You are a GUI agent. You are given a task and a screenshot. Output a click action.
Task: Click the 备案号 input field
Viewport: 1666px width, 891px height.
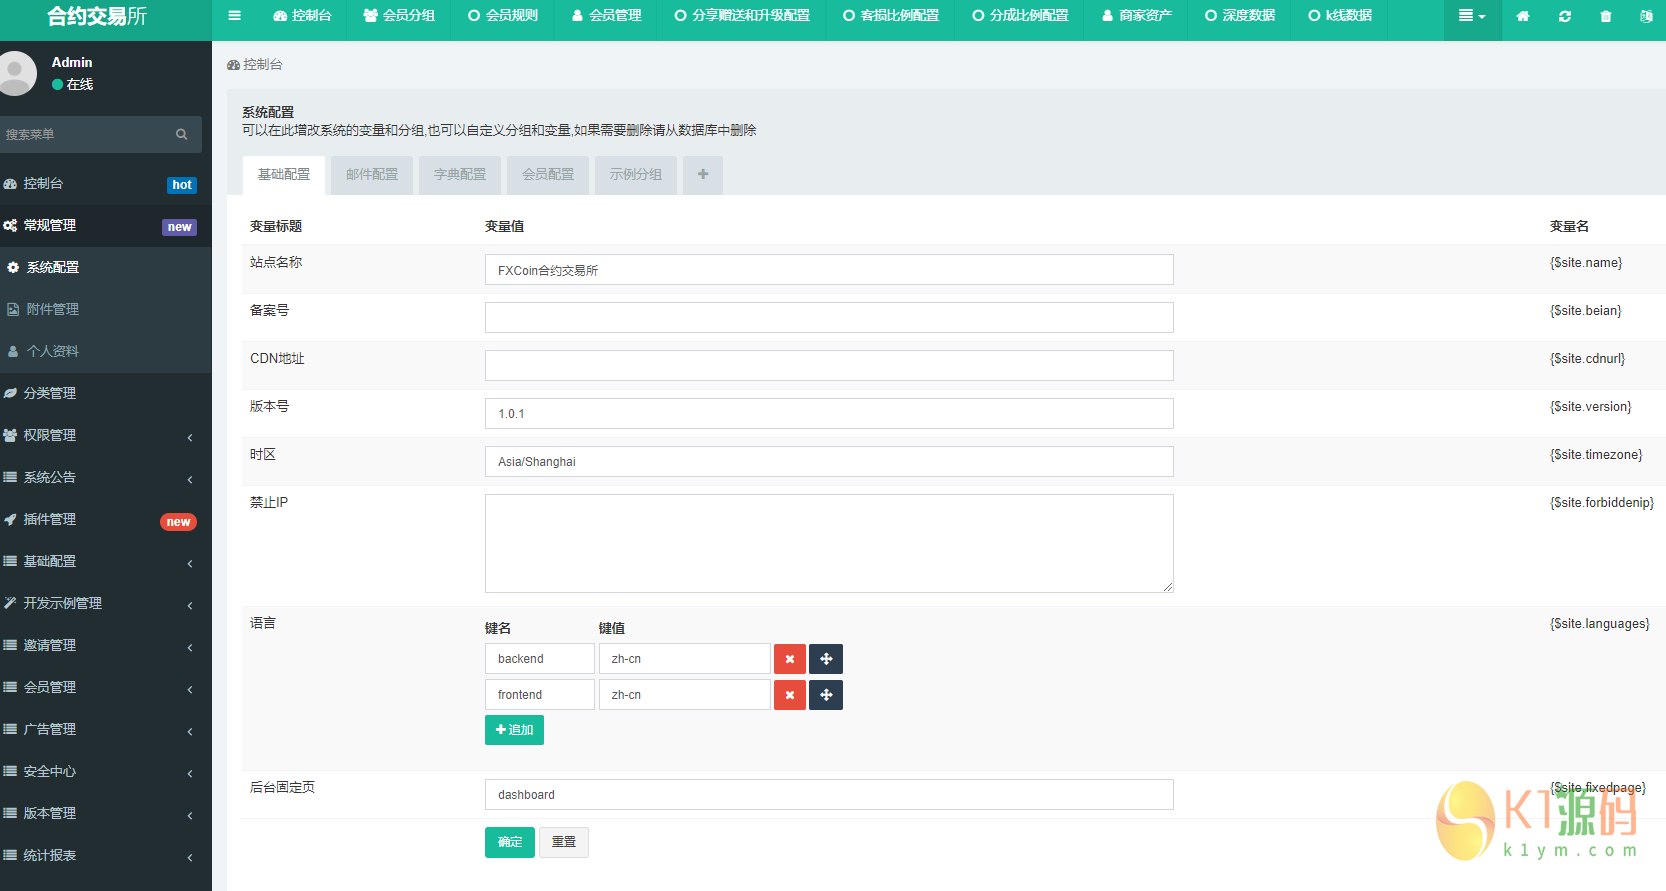coord(829,318)
